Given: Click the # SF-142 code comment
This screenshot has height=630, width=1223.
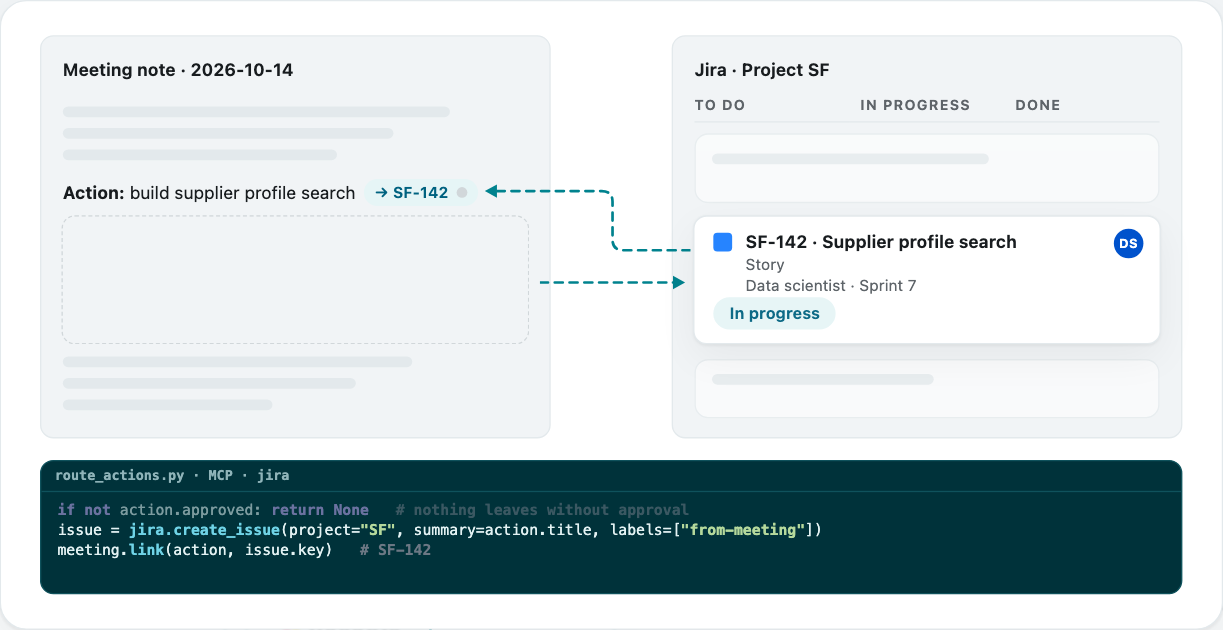Looking at the screenshot, I should tap(395, 550).
